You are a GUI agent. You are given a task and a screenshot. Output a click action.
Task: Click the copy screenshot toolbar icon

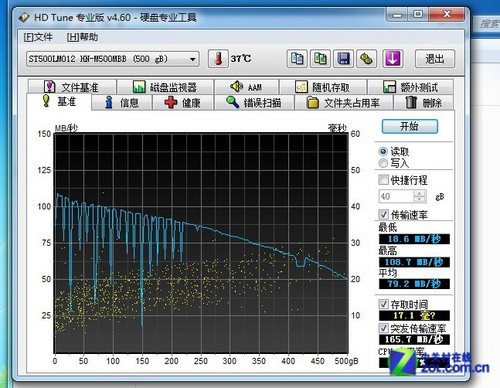pyautogui.click(x=320, y=59)
